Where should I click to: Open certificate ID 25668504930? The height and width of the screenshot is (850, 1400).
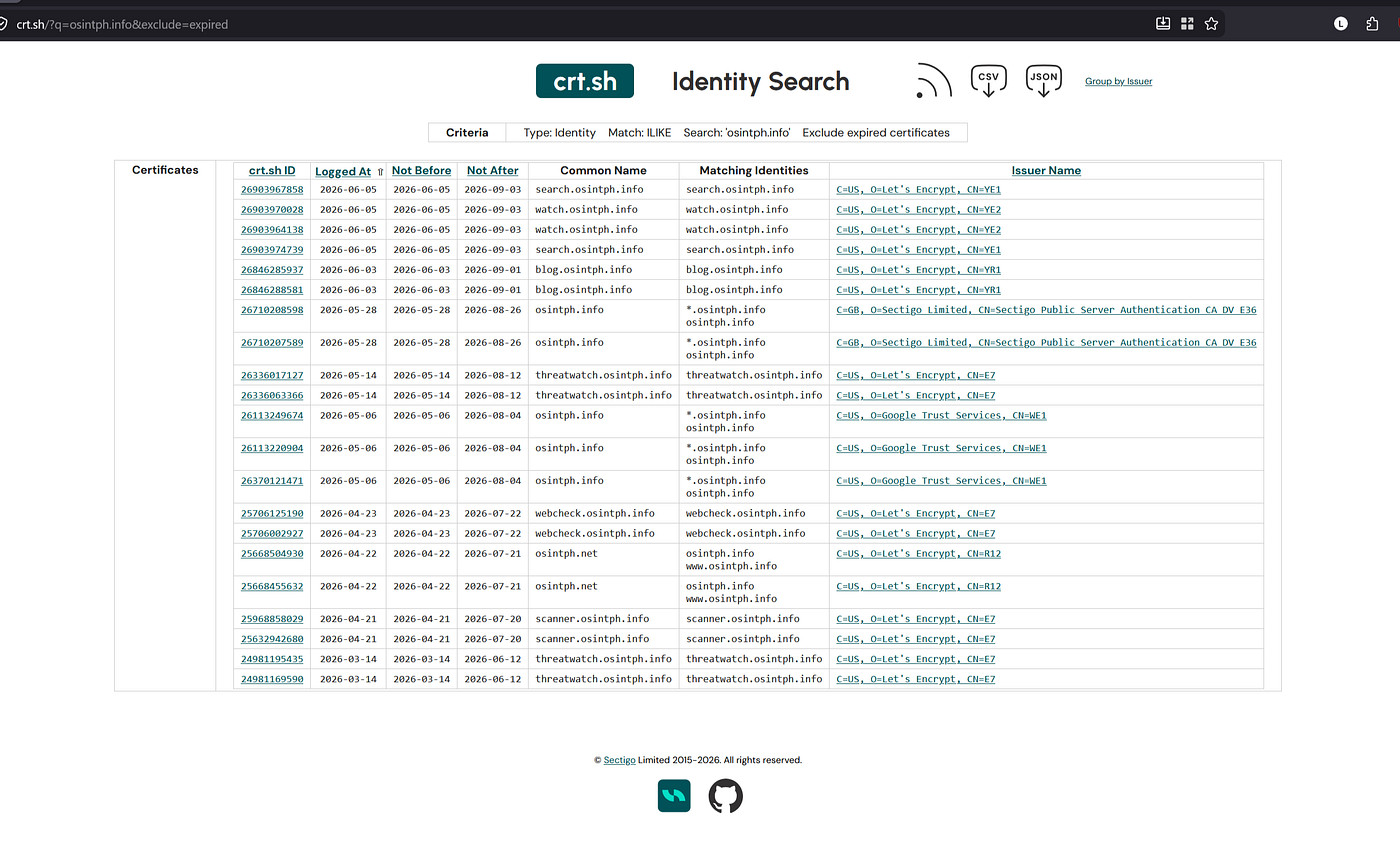pyautogui.click(x=272, y=554)
